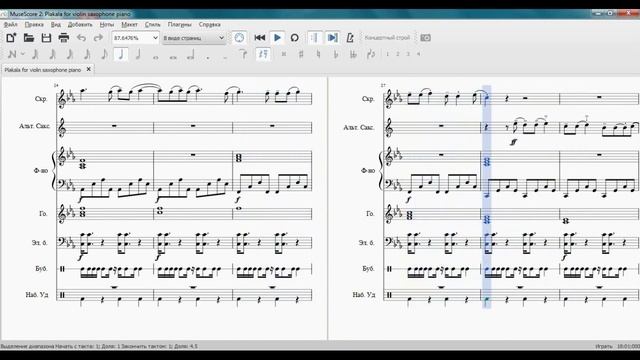Open the Добавить menu
The width and height of the screenshot is (640, 360).
tap(80, 24)
